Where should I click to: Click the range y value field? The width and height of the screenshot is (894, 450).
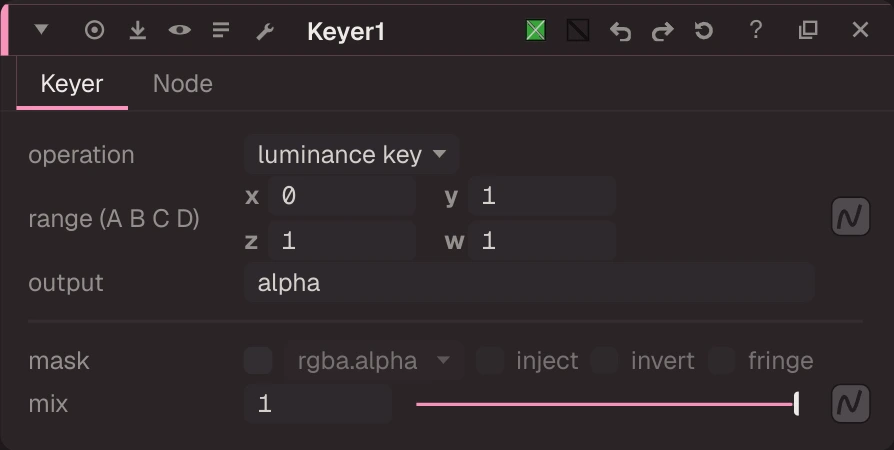click(x=542, y=196)
